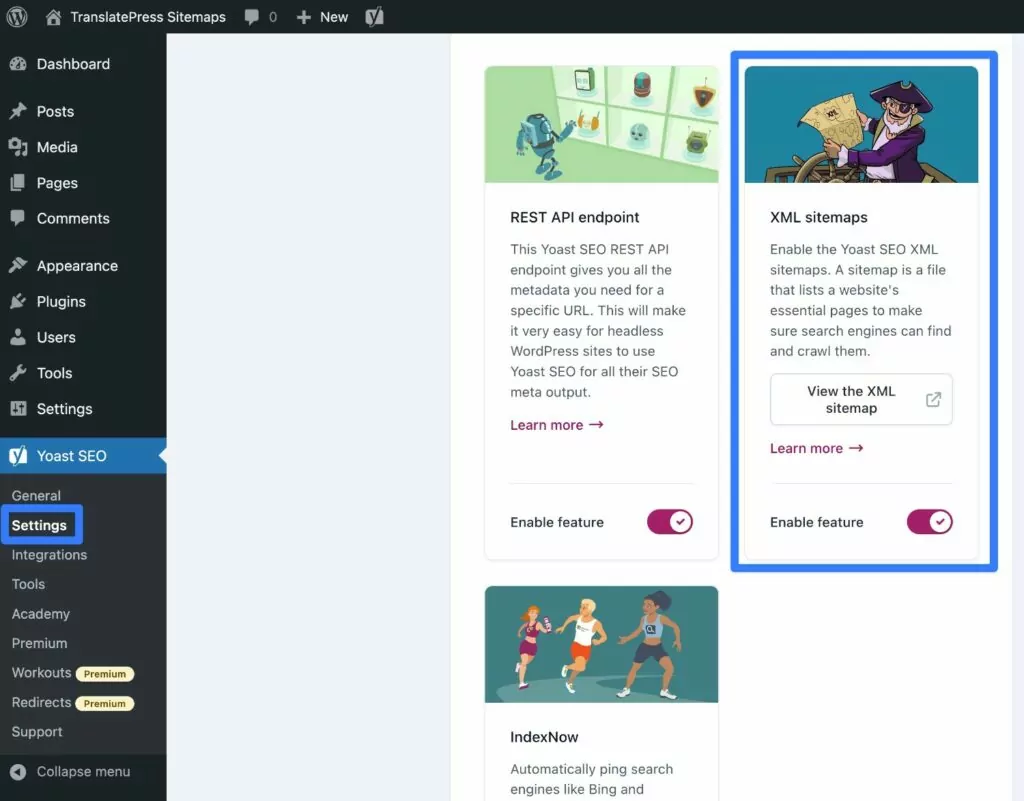The height and width of the screenshot is (801, 1024).
Task: Select the Yoast SEO menu item
Action: (x=83, y=456)
